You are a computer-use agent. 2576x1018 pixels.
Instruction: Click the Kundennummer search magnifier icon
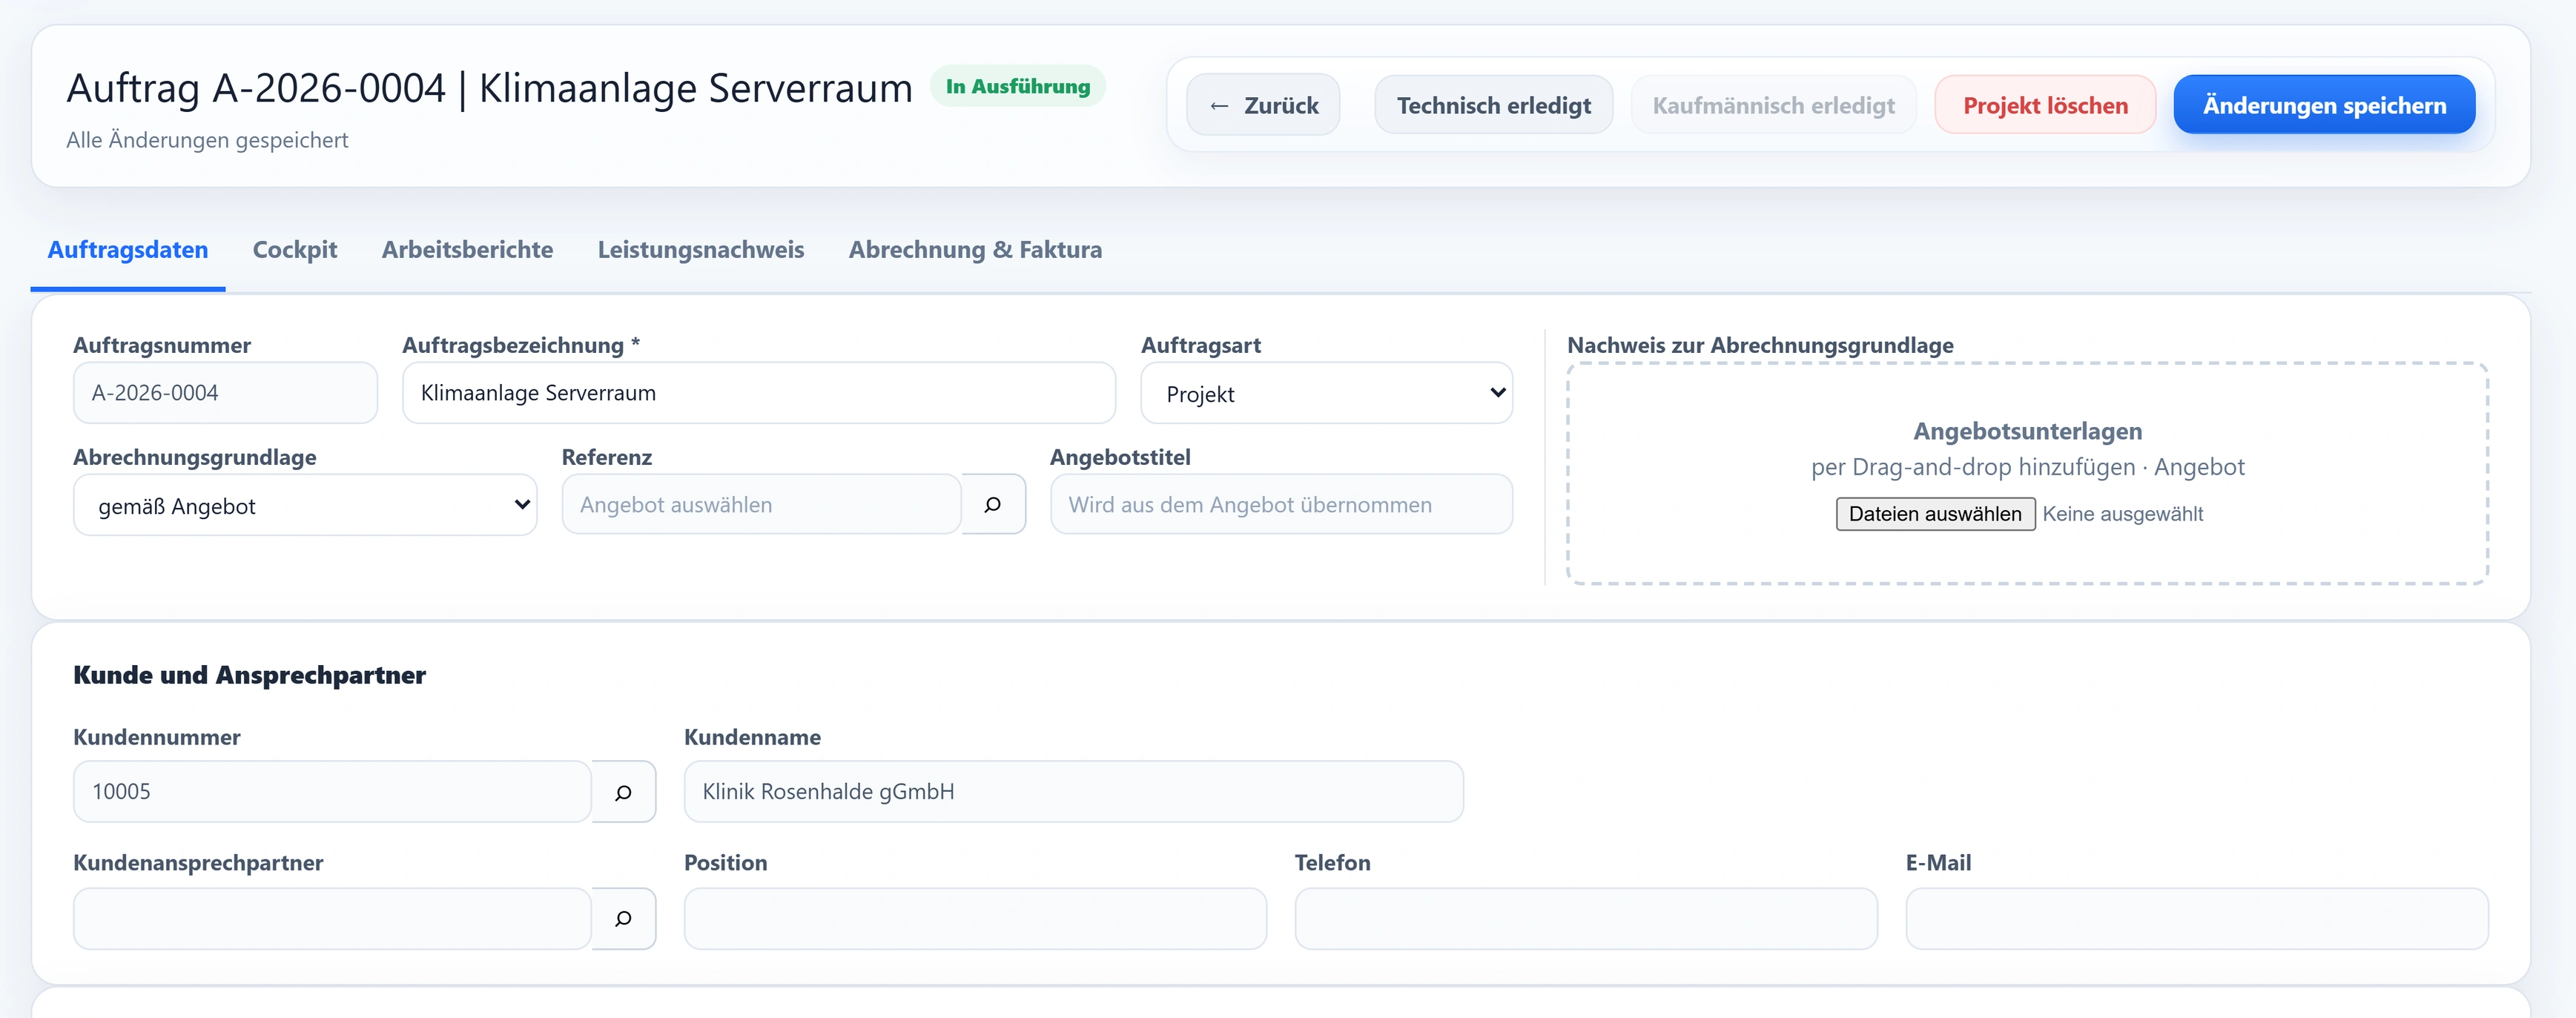pyautogui.click(x=623, y=792)
